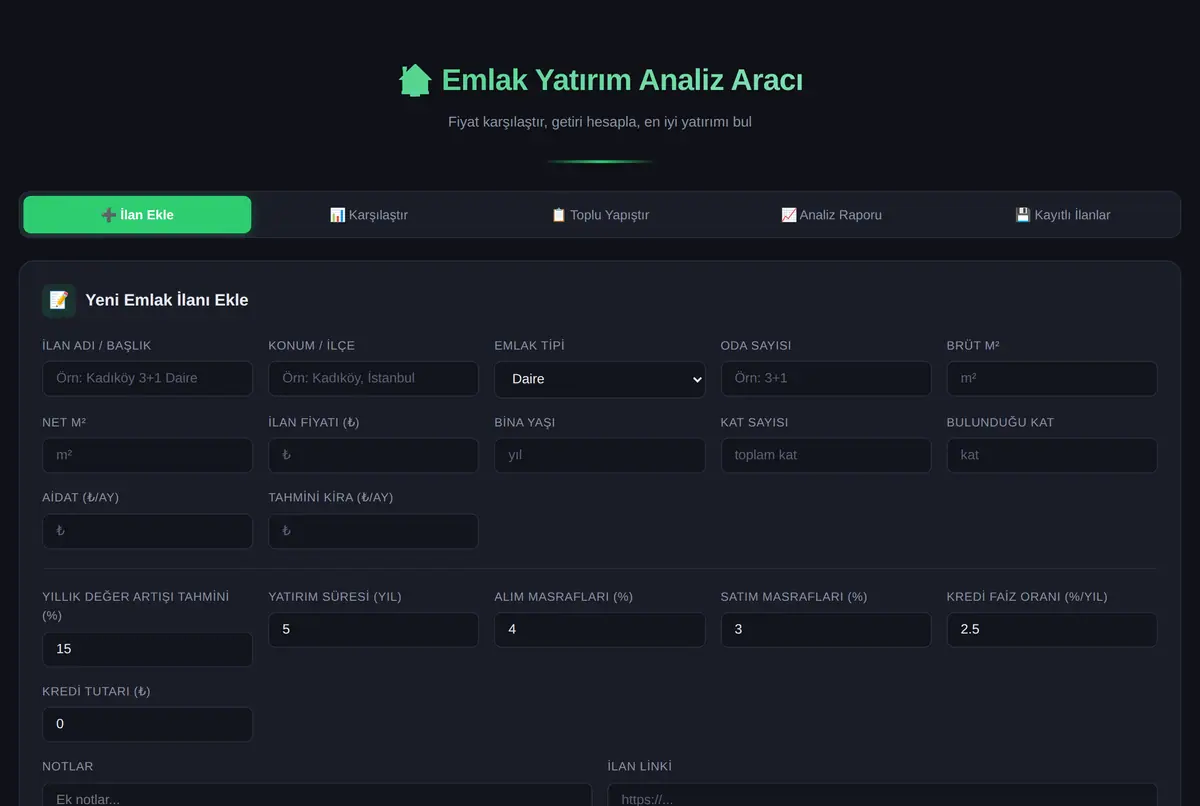Focus the İlan Linki URL field
This screenshot has width=1200, height=806.
click(x=882, y=795)
